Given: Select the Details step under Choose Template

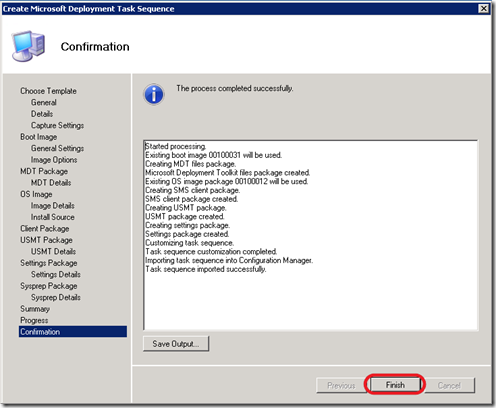Looking at the screenshot, I should coord(42,114).
